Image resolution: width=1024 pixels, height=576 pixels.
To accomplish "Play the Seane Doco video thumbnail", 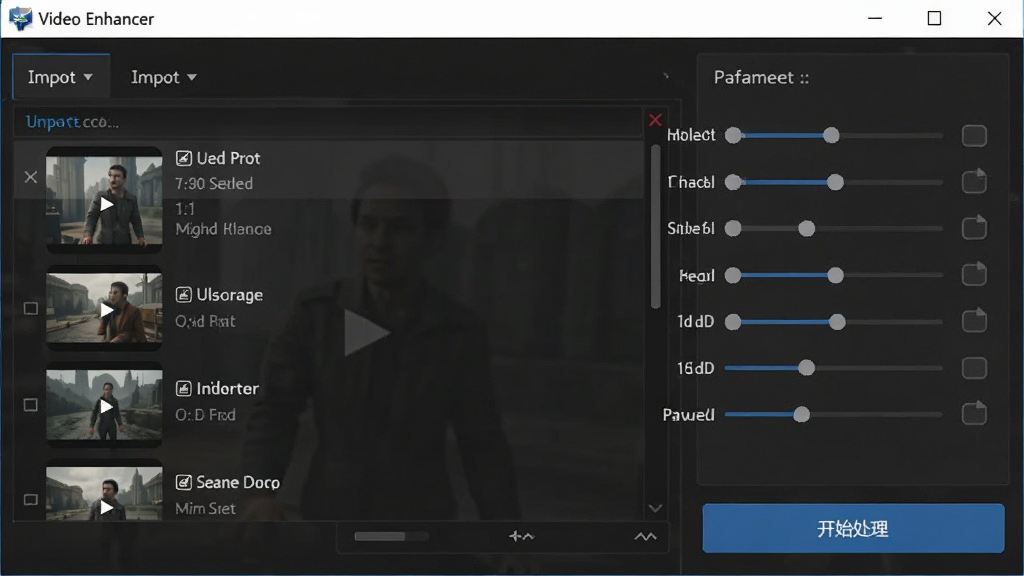I will pos(104,491).
